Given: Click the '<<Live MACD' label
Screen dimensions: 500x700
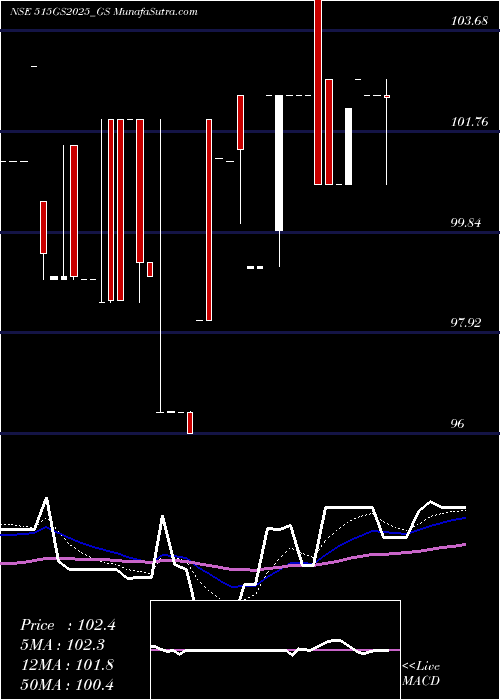Looking at the screenshot, I should (x=421, y=674).
